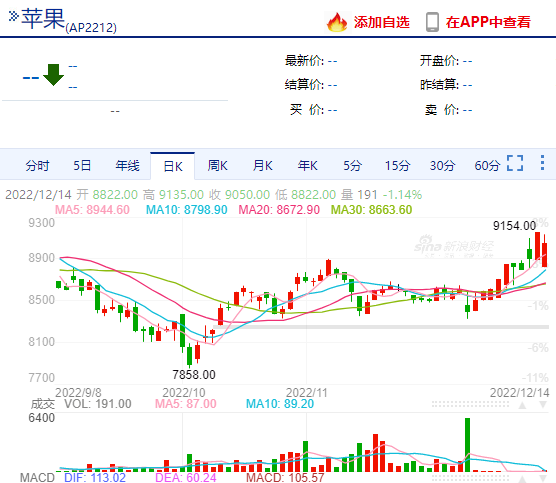Switch to the 30分 chart tab
Image resolution: width=556 pixels, height=483 pixels.
click(443, 166)
